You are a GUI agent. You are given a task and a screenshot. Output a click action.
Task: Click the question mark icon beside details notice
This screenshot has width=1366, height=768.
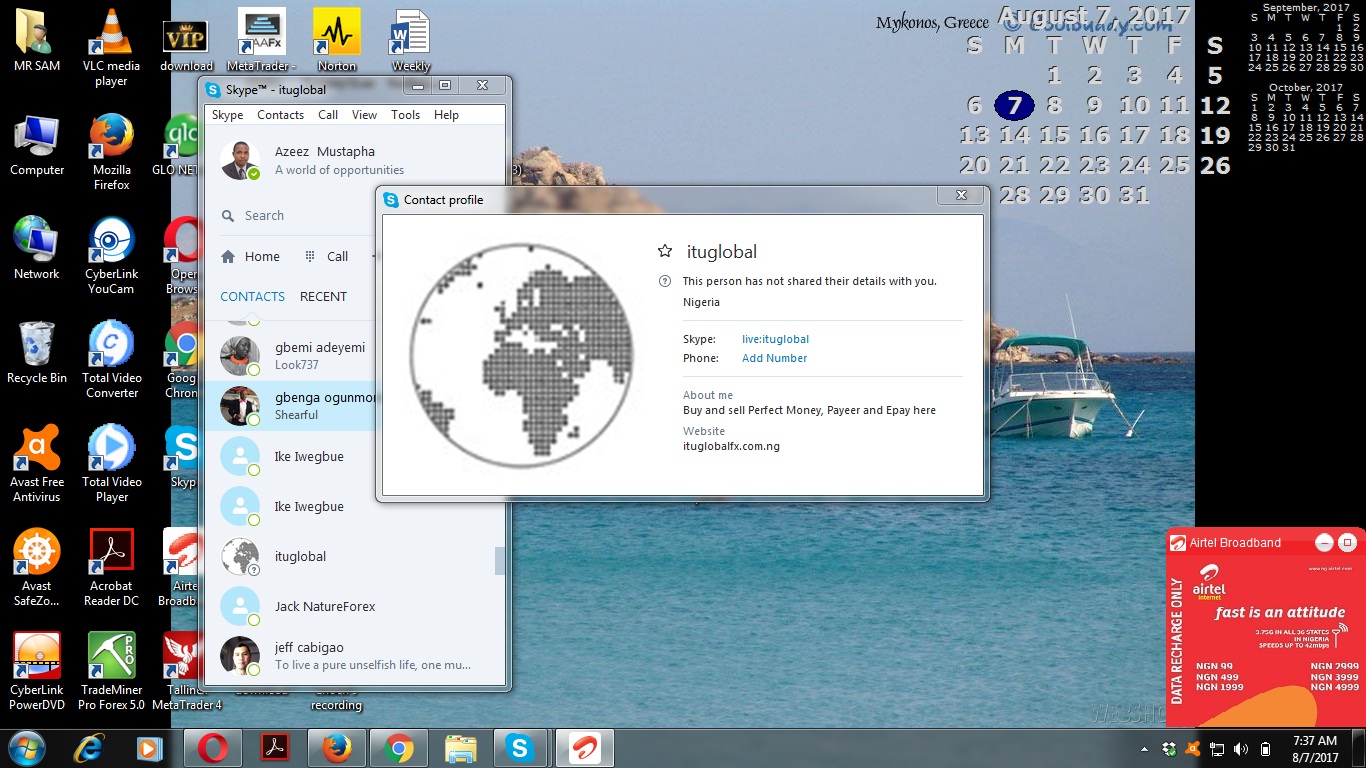click(x=665, y=281)
